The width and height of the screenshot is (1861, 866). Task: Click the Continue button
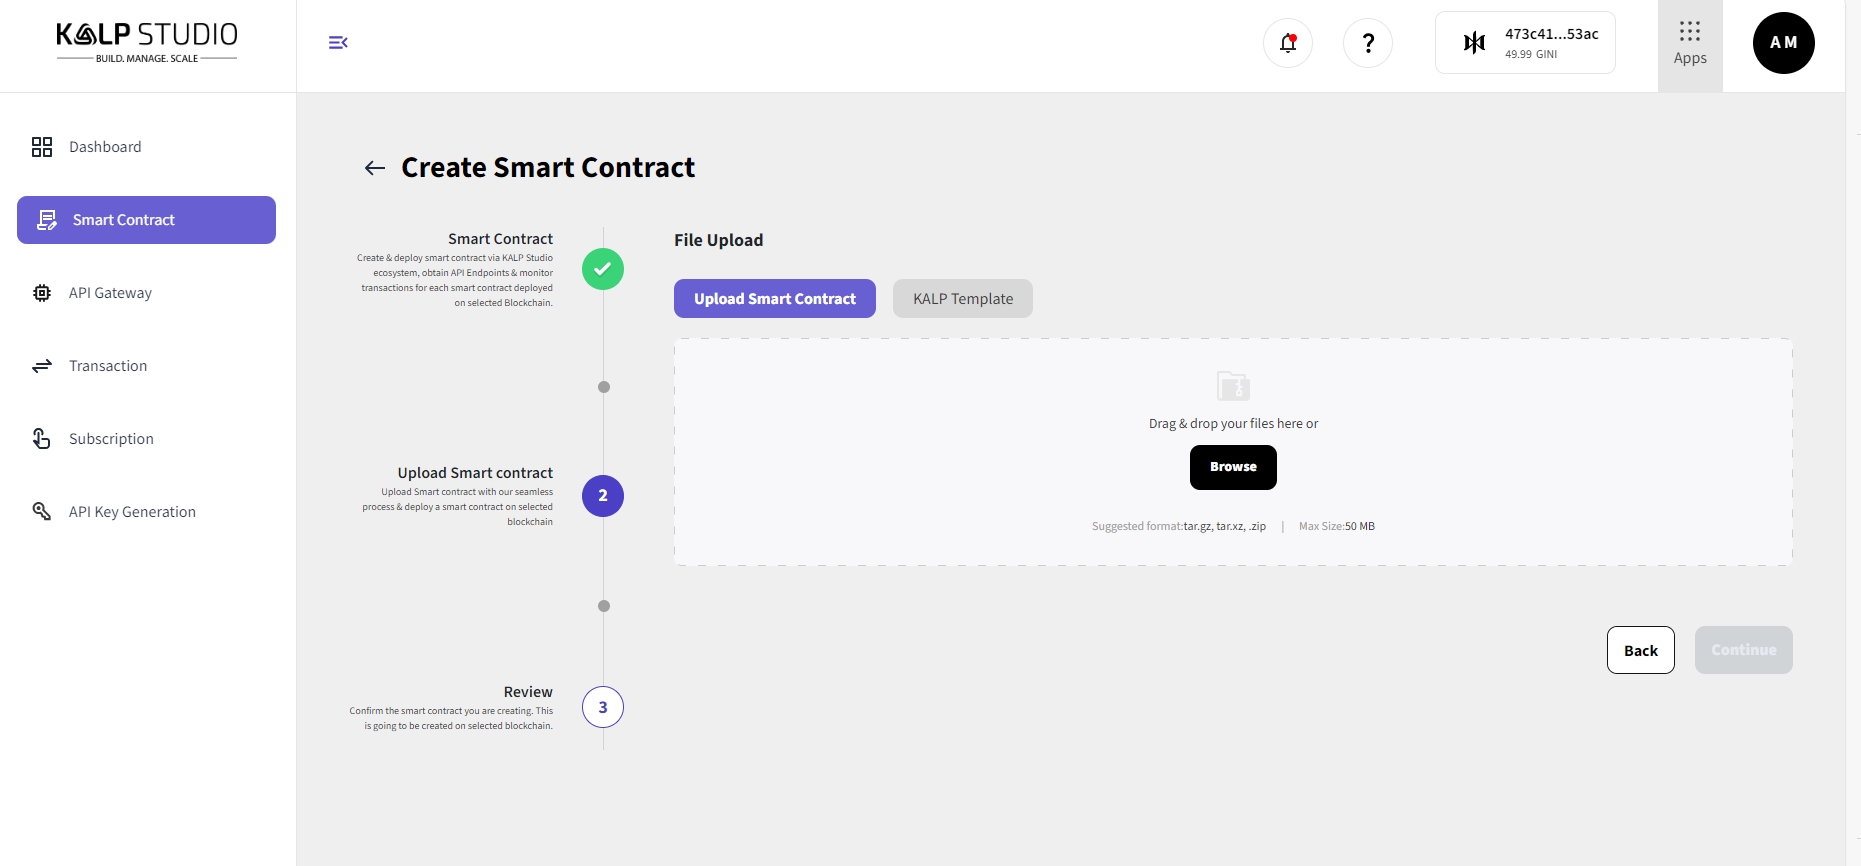pyautogui.click(x=1743, y=650)
